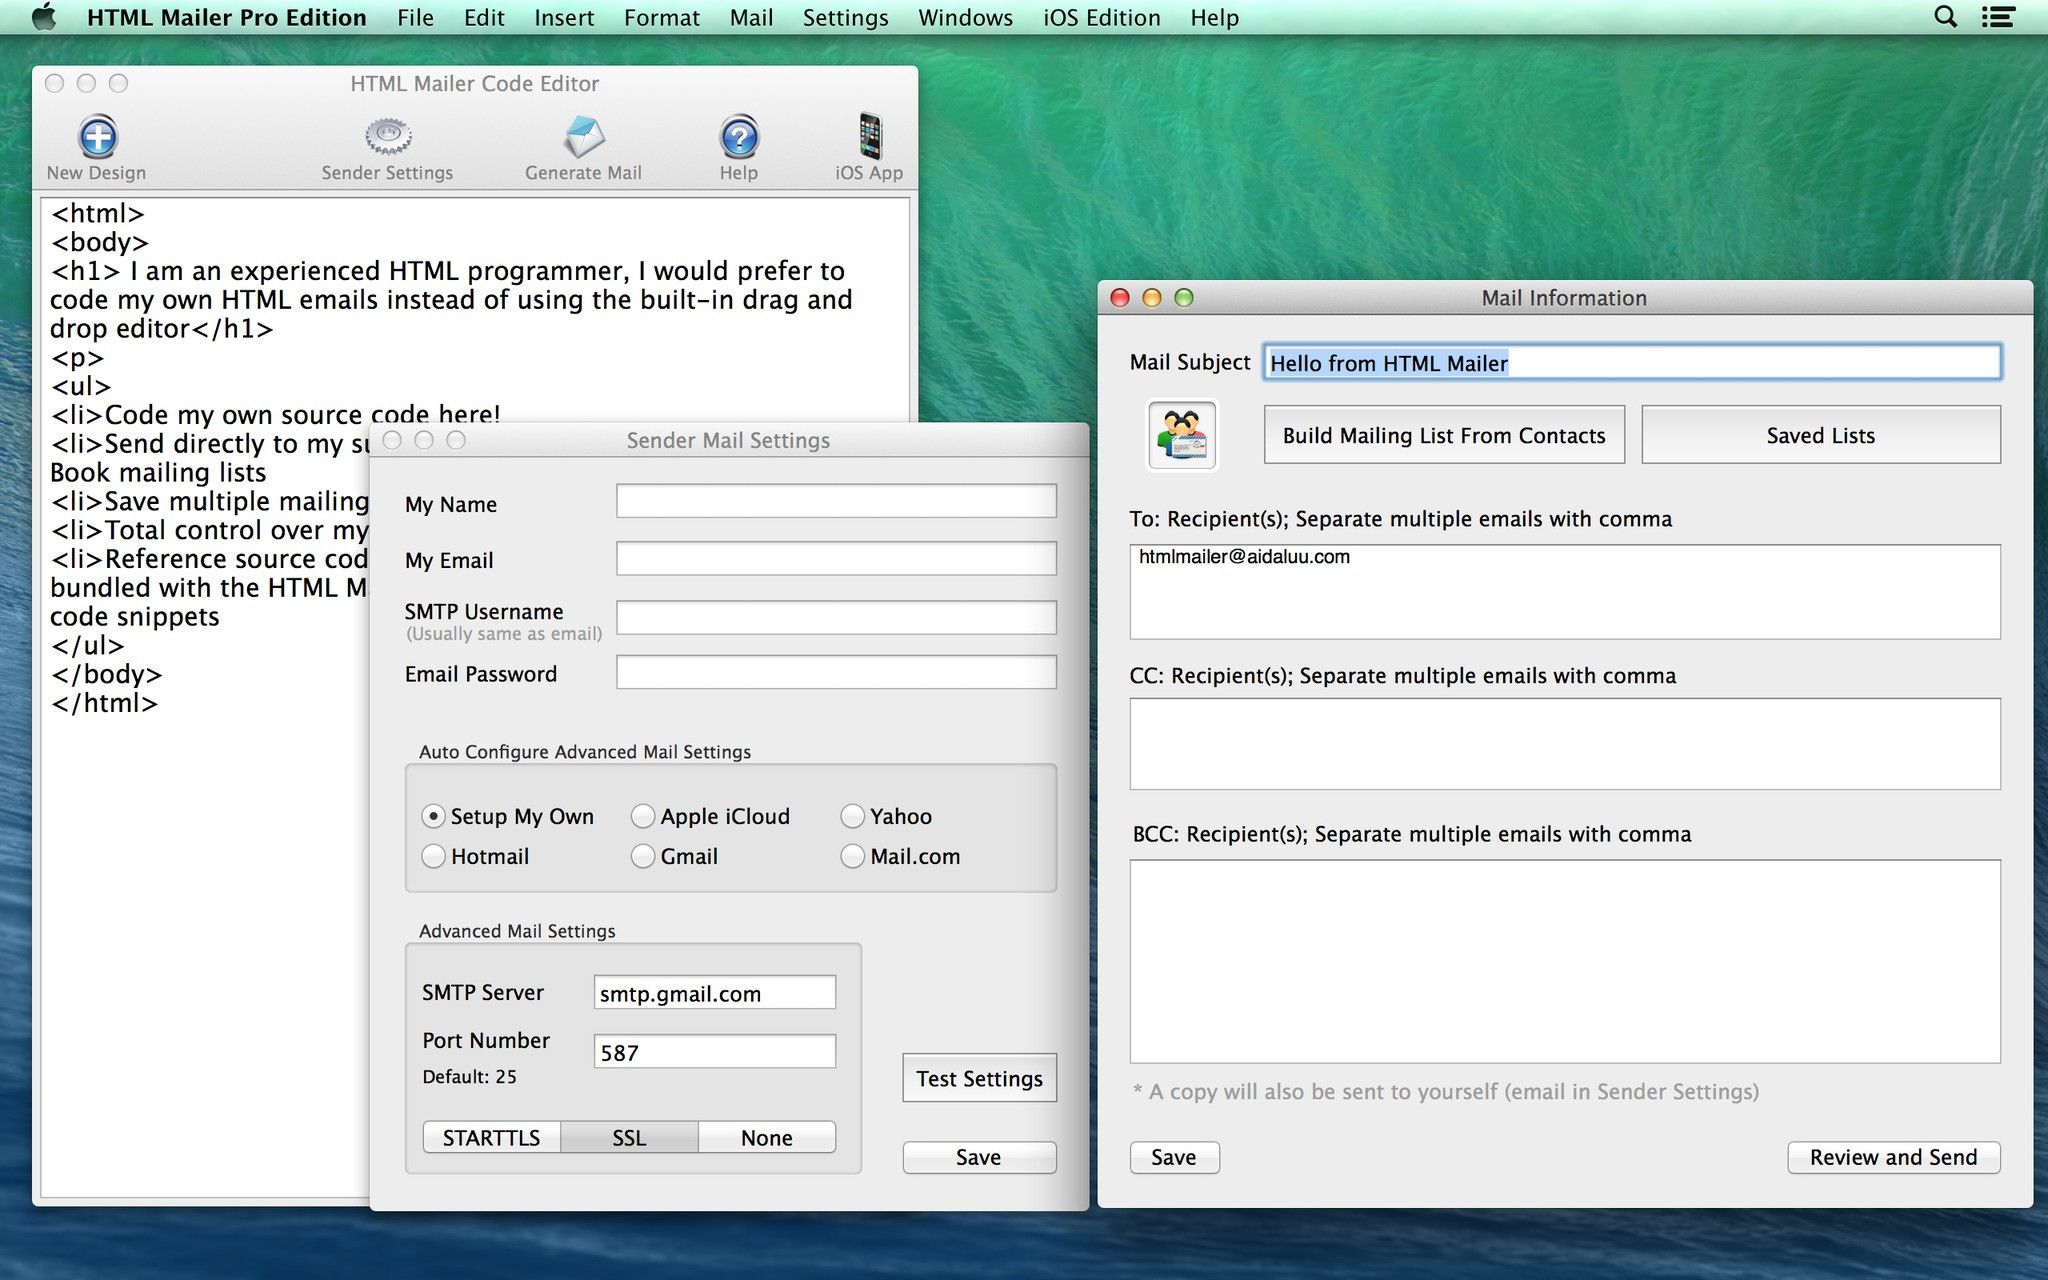Click the BCC recipients text area

[1565, 961]
